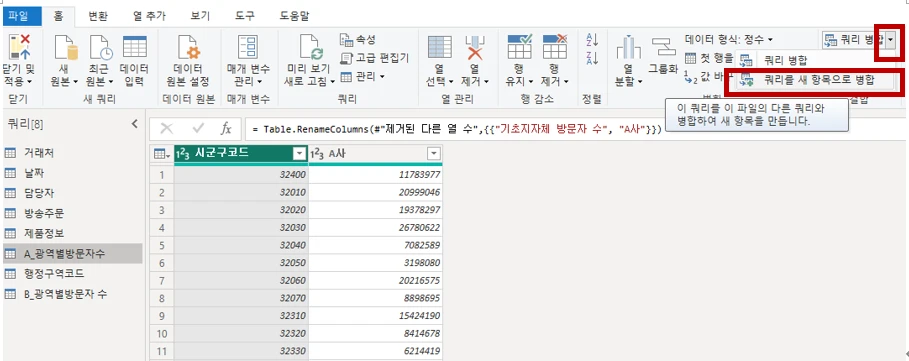
Task: Open the 최근 원본 icon
Action: pyautogui.click(x=100, y=47)
